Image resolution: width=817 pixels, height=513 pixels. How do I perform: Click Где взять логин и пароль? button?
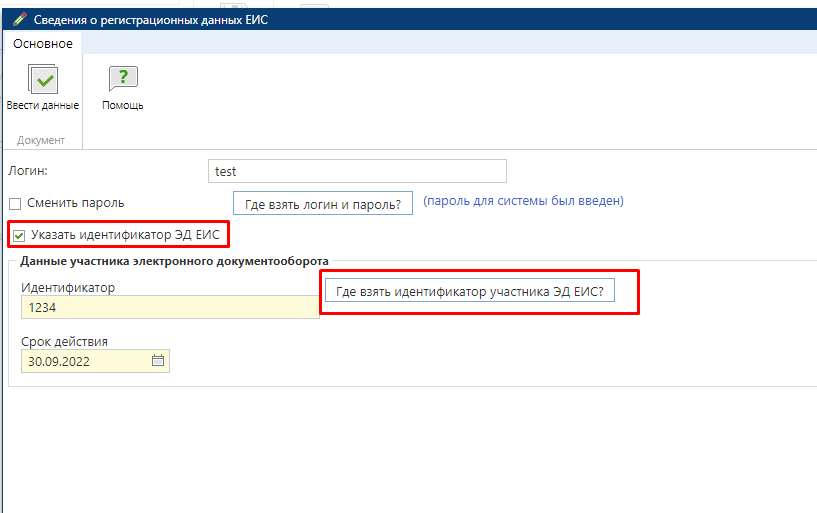point(323,204)
